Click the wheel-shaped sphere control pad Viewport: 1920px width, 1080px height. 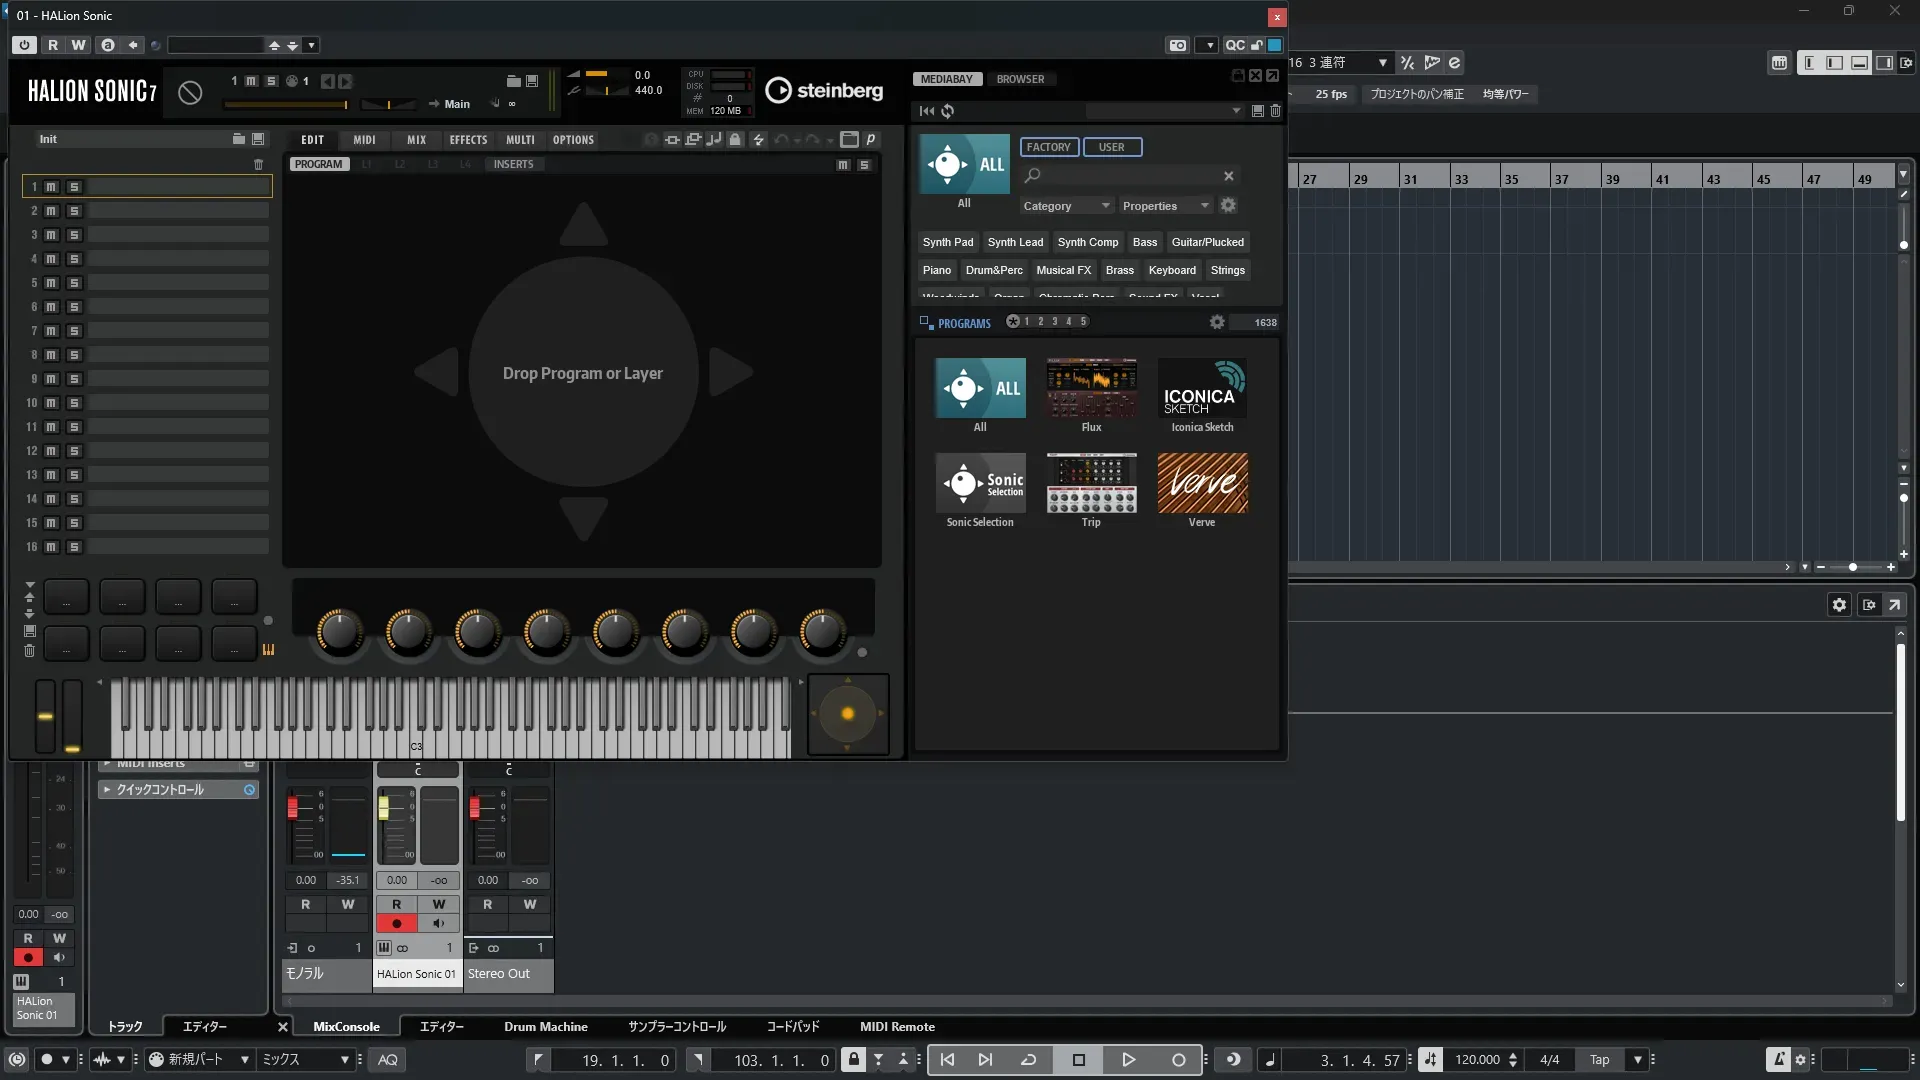847,714
